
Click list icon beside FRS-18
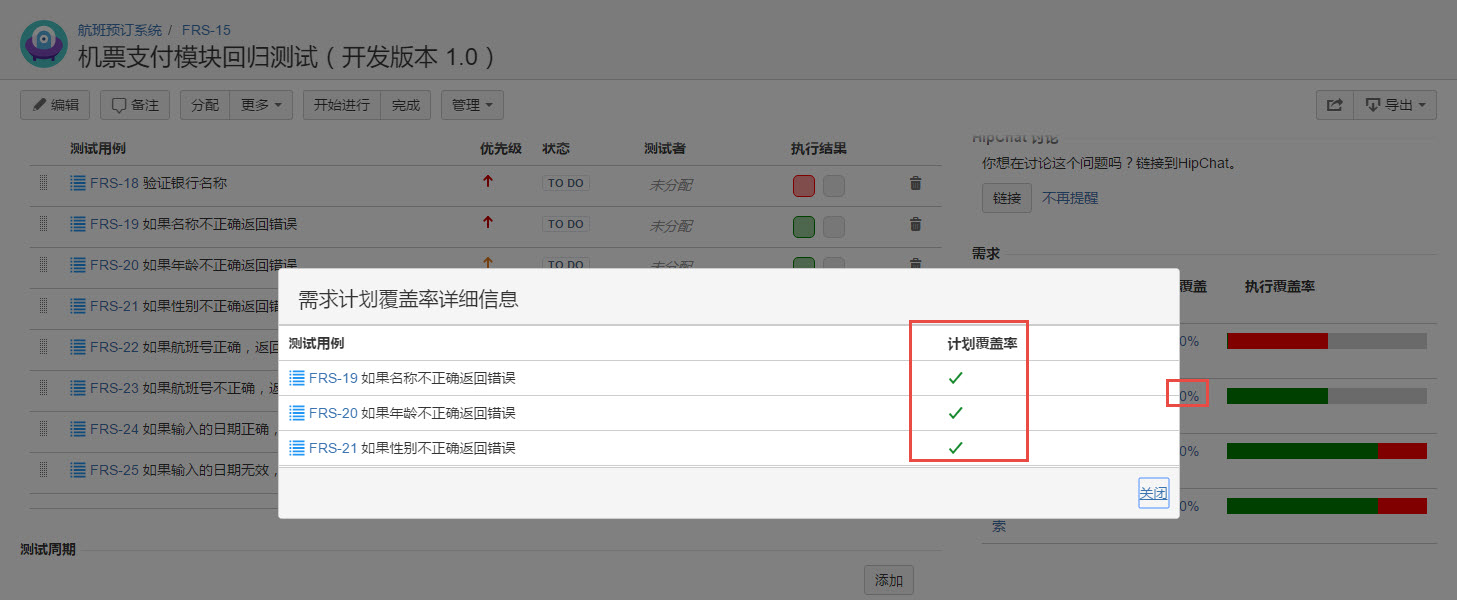78,183
